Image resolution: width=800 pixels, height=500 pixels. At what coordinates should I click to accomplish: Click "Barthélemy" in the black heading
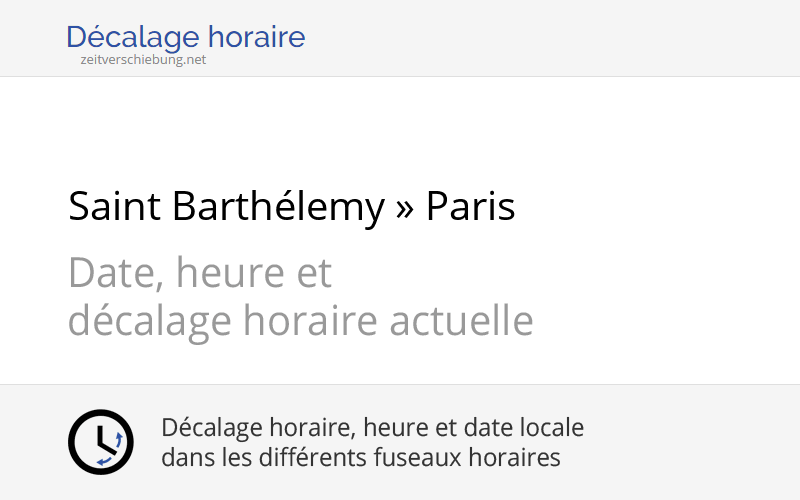(278, 207)
